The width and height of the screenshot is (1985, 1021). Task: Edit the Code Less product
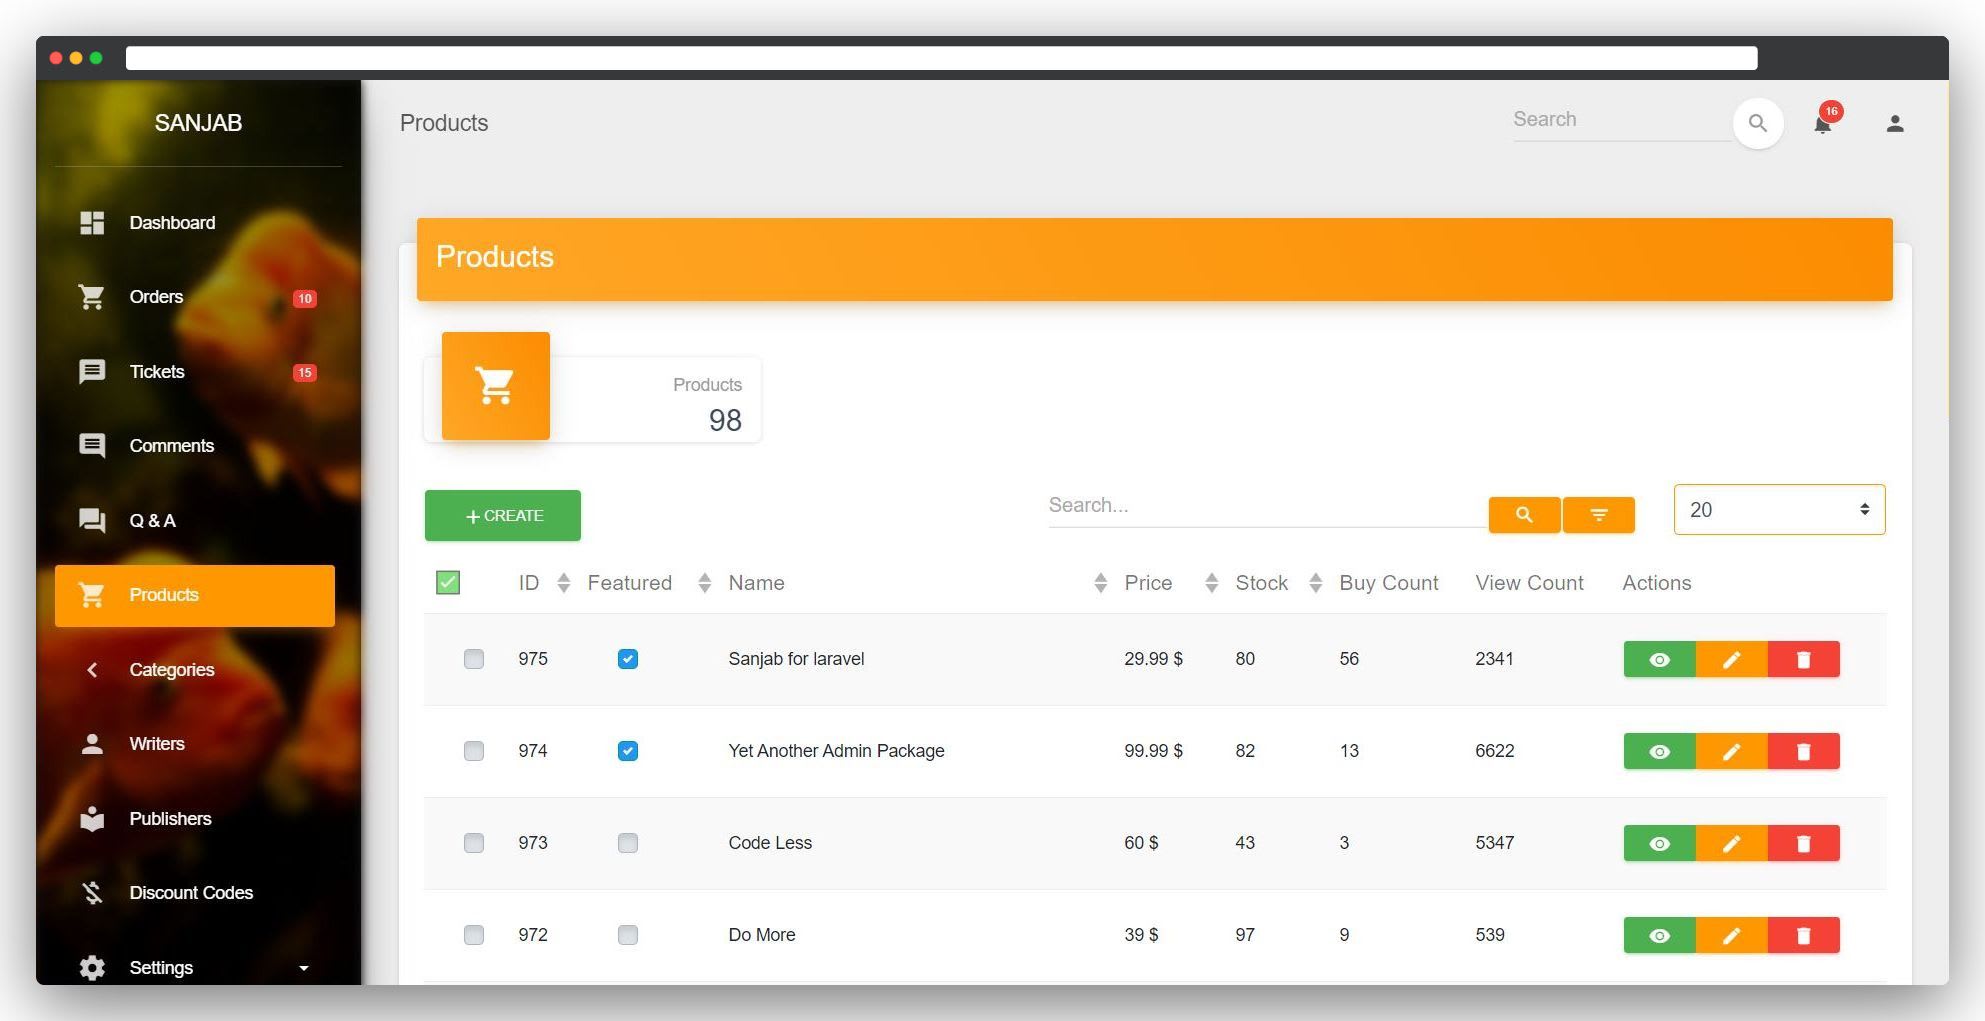click(1731, 843)
